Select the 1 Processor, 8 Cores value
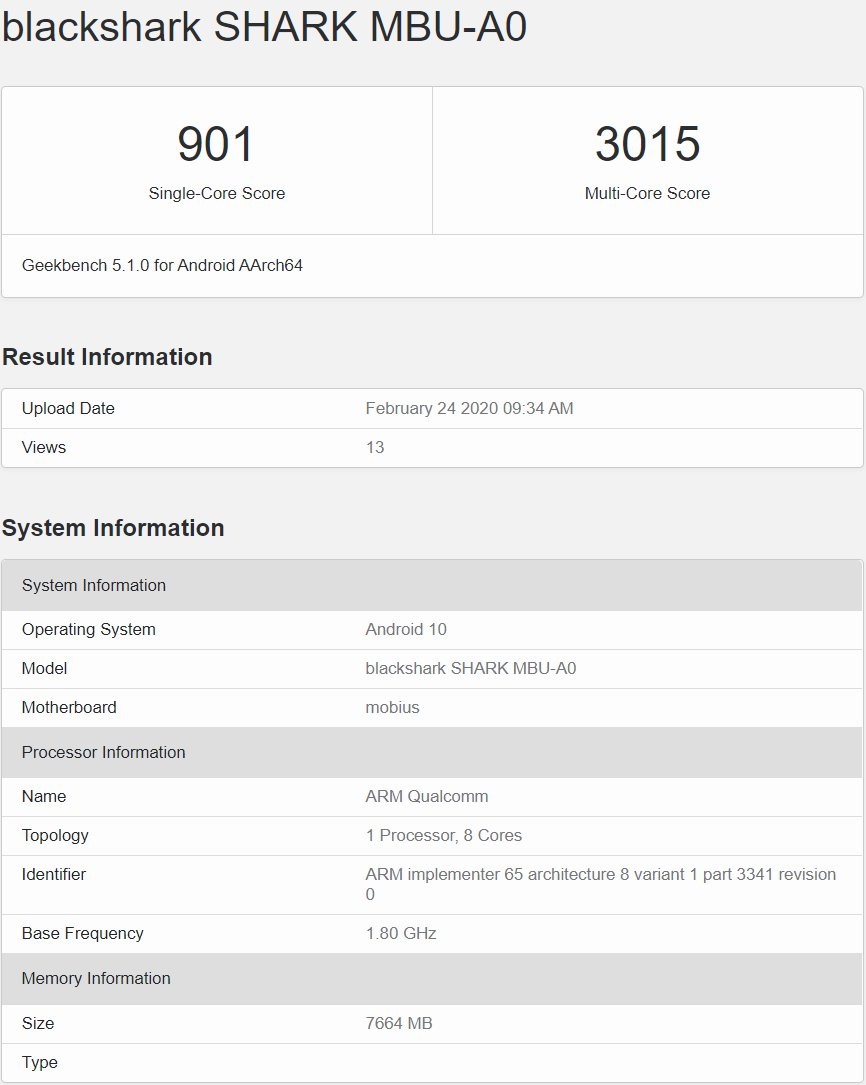The height and width of the screenshot is (1085, 866). [444, 835]
